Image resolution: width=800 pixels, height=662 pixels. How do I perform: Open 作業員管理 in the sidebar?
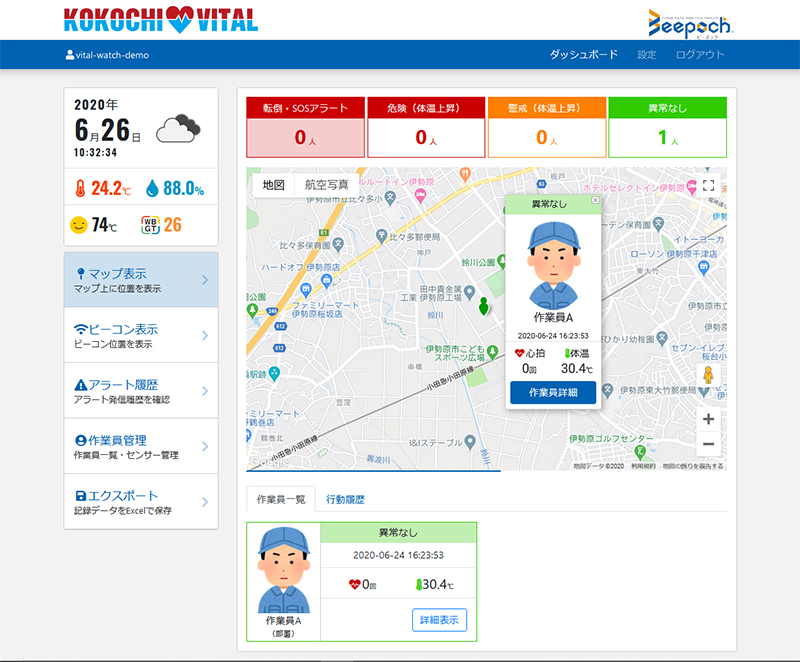(x=141, y=446)
